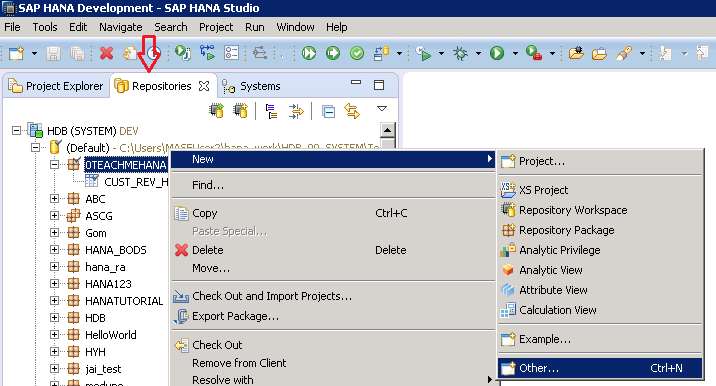Click the Debug bug icon

460,53
